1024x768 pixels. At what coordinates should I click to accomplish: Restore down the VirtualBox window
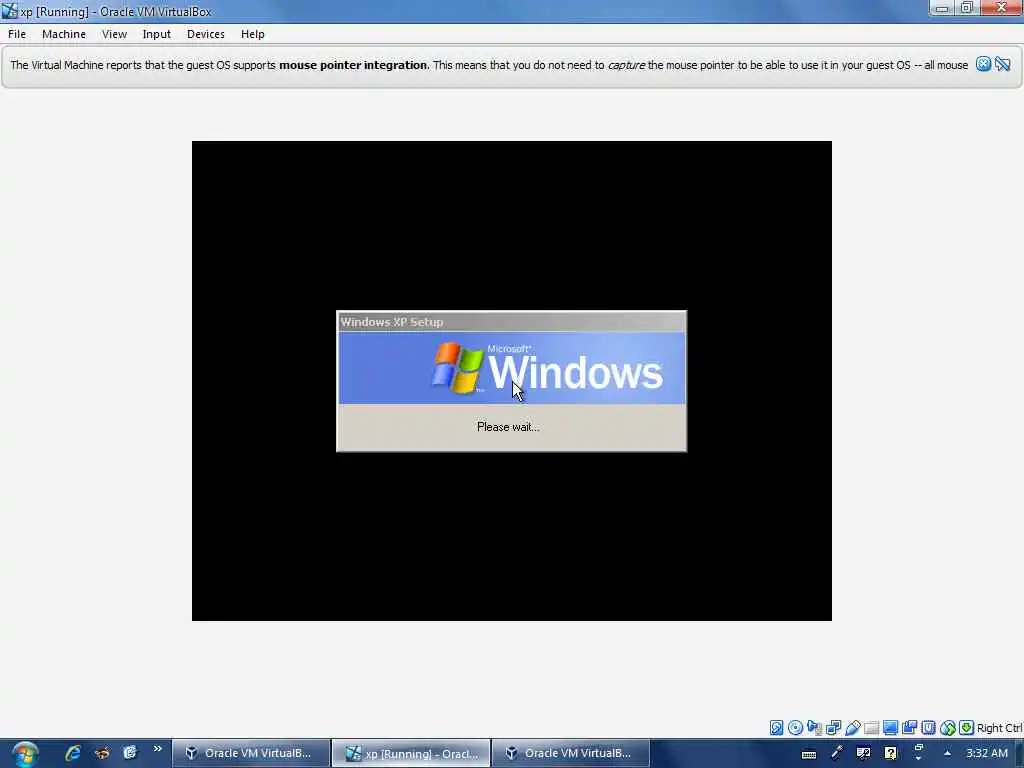967,8
